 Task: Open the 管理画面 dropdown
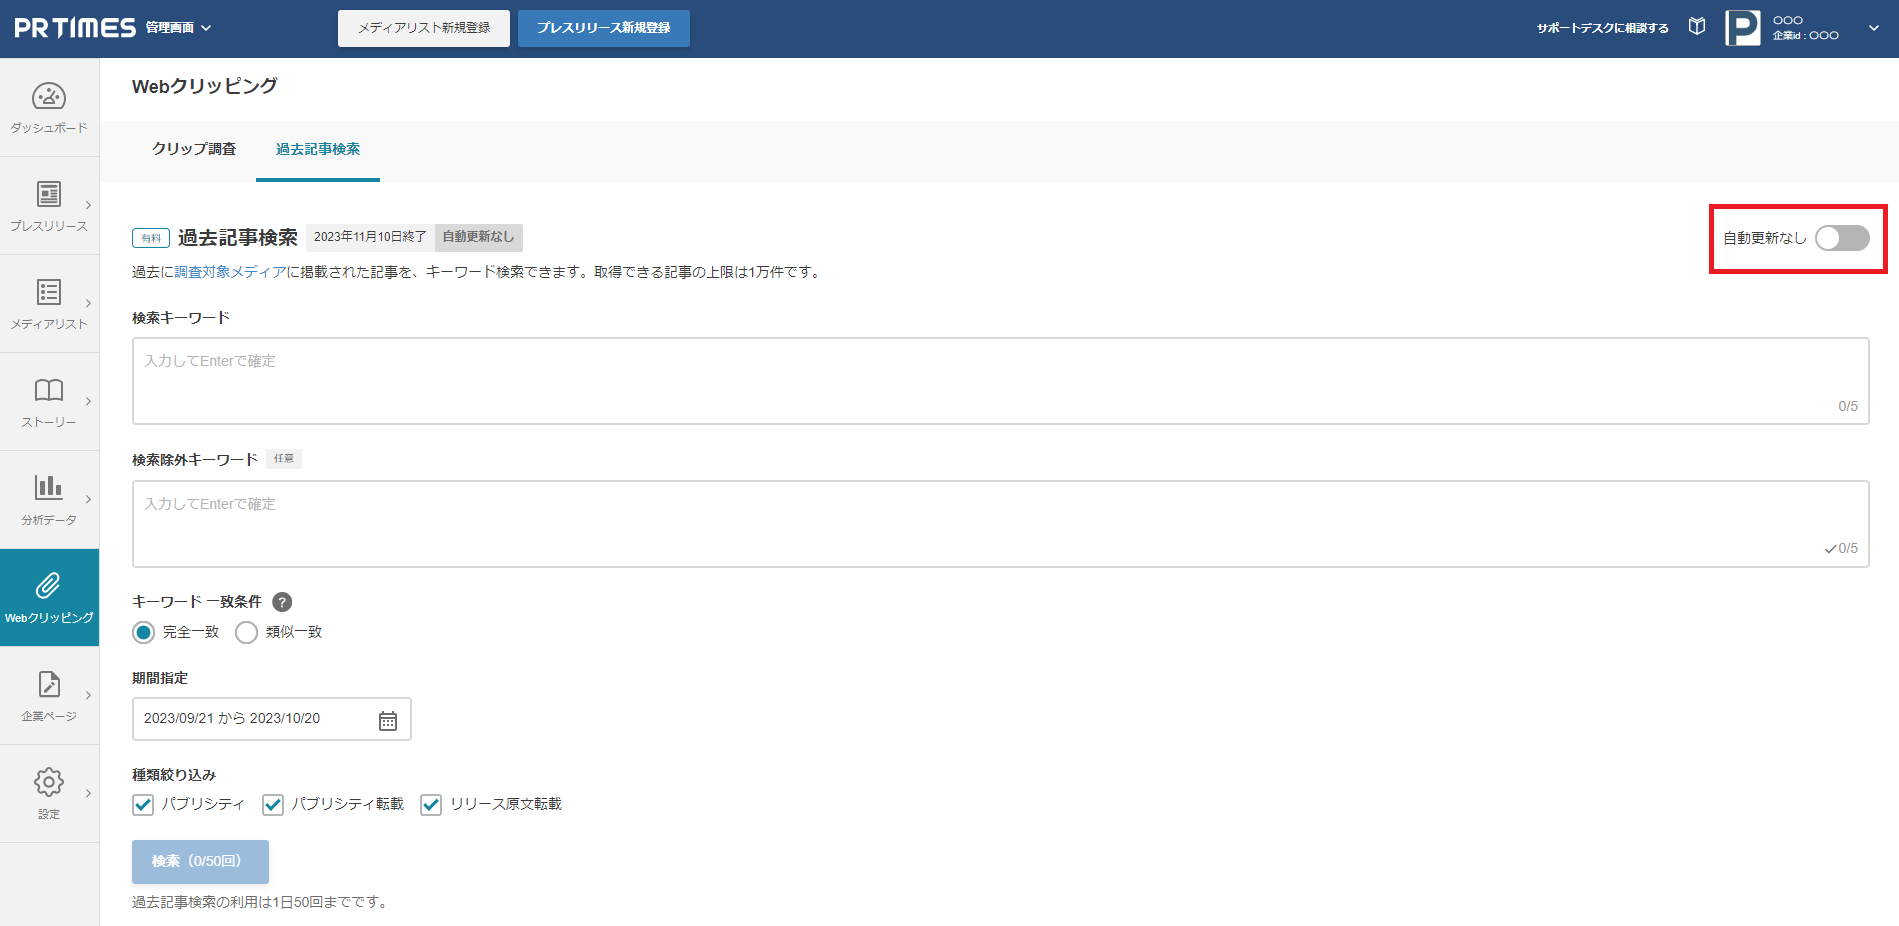pos(178,28)
